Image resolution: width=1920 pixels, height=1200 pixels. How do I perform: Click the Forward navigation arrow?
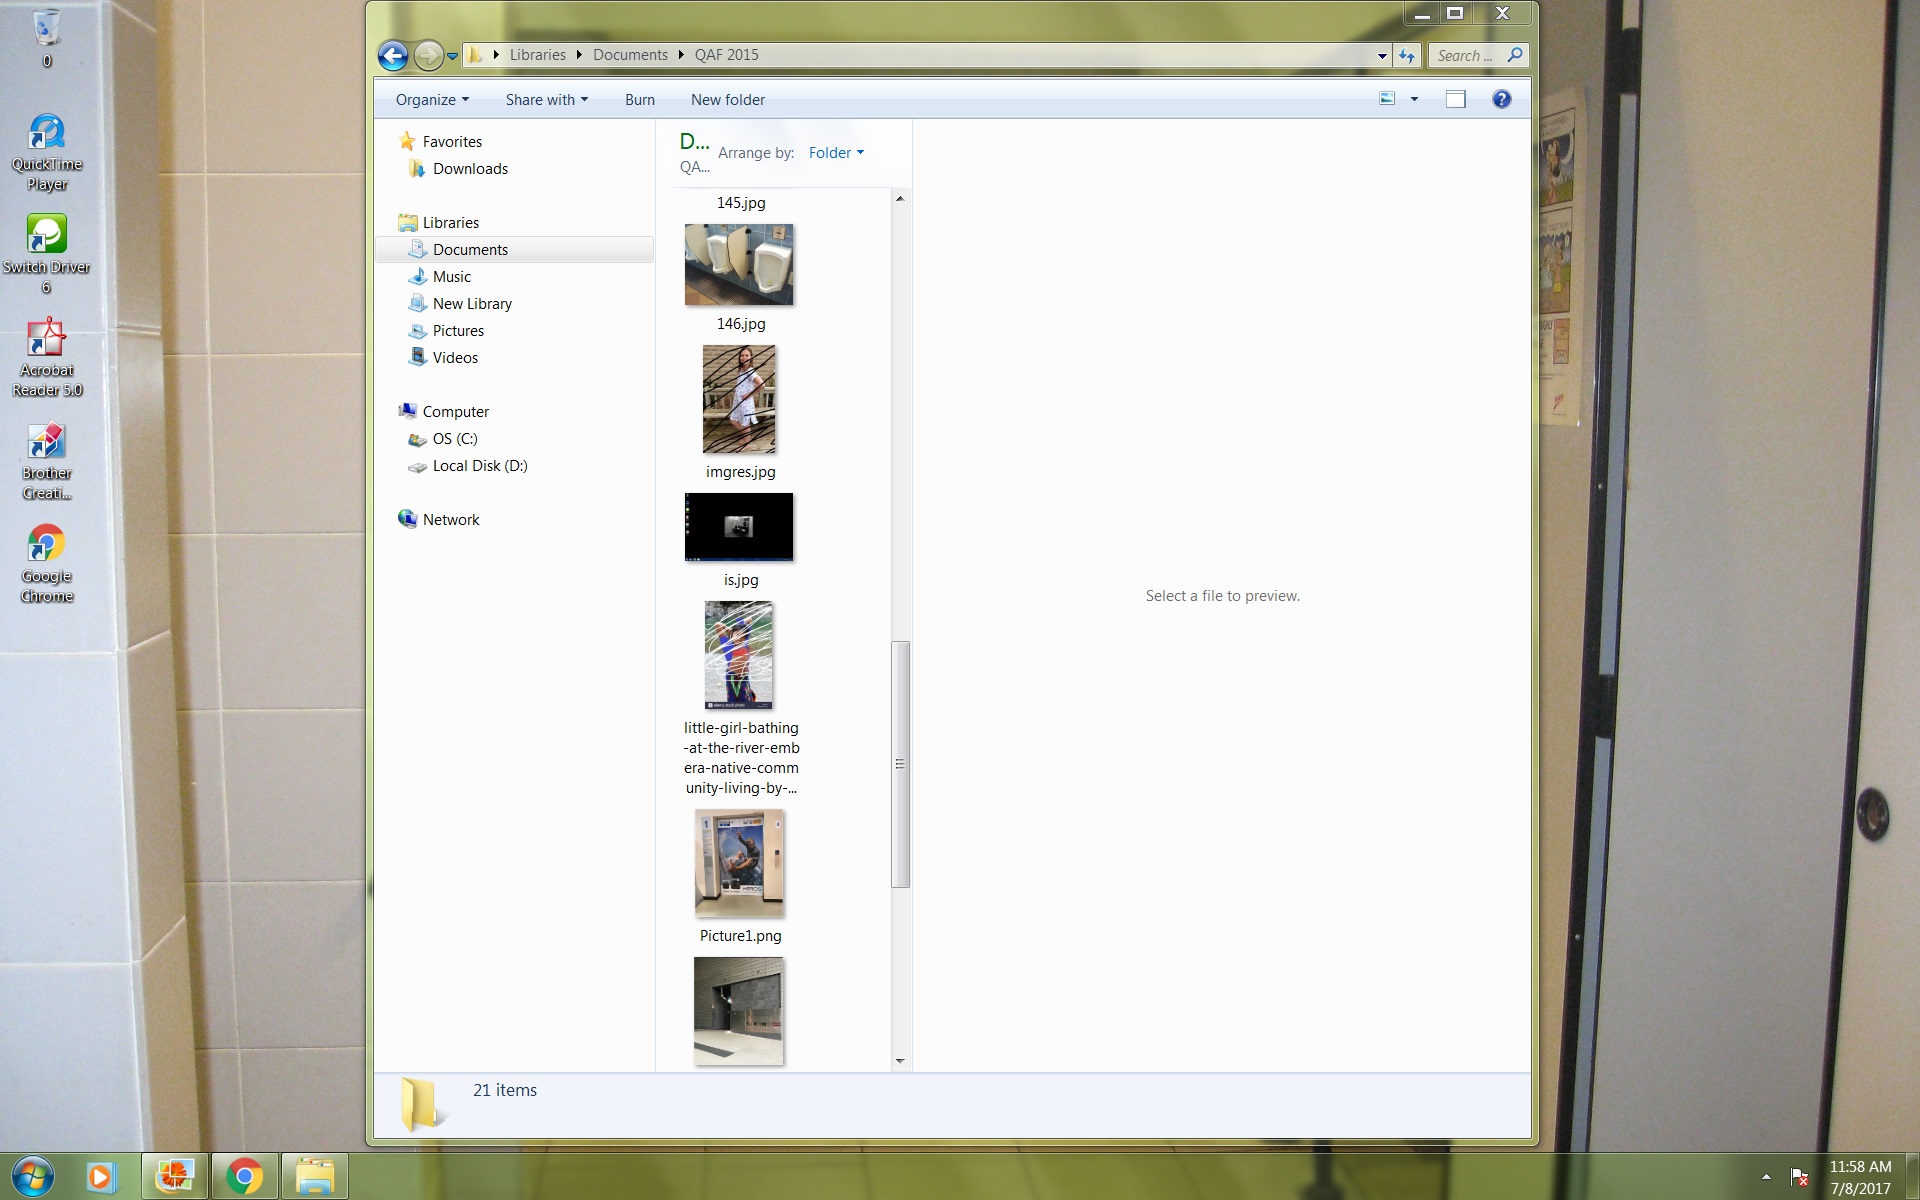[x=428, y=55]
